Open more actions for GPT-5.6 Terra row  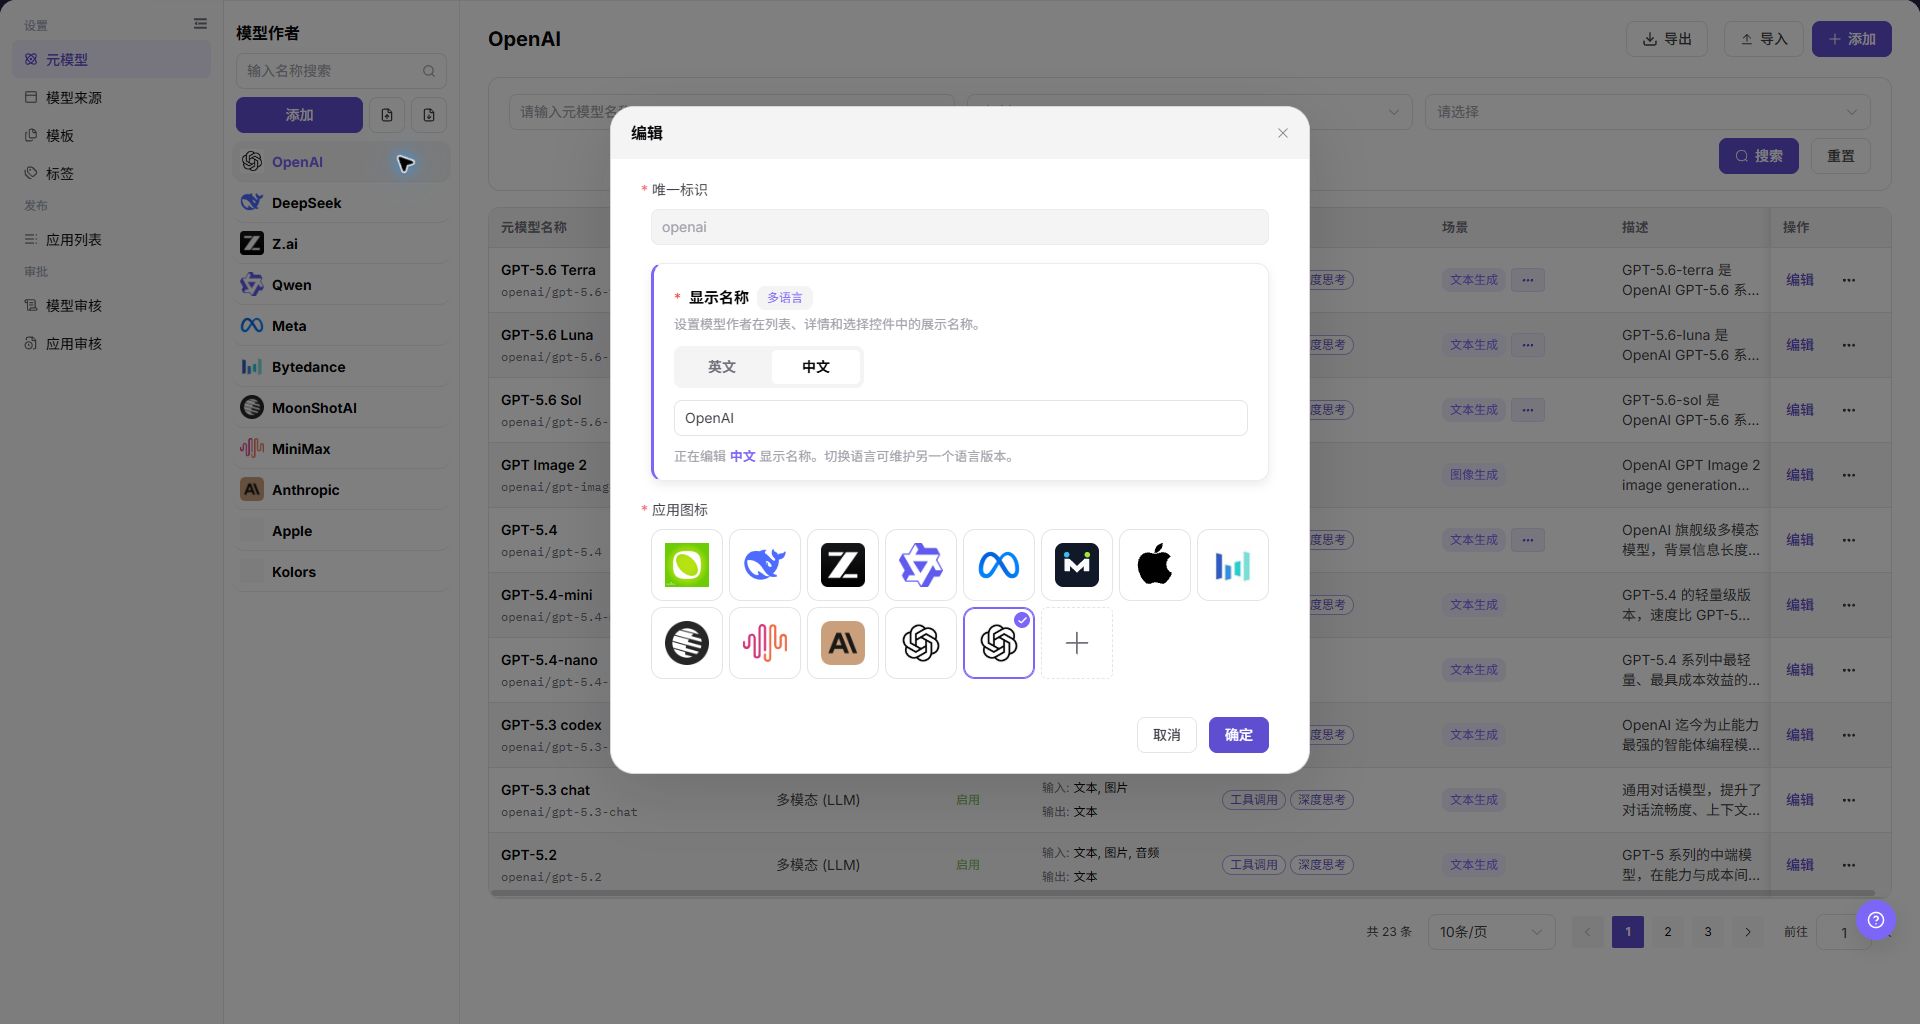(1849, 280)
